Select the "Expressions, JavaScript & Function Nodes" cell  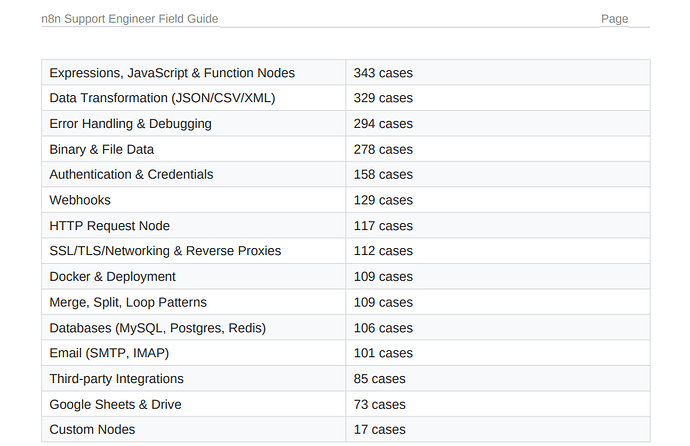click(x=172, y=73)
